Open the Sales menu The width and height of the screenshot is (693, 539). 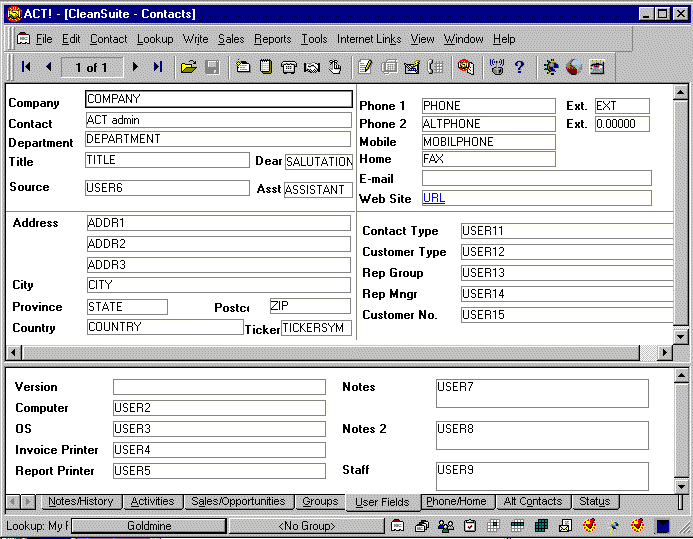[x=231, y=39]
